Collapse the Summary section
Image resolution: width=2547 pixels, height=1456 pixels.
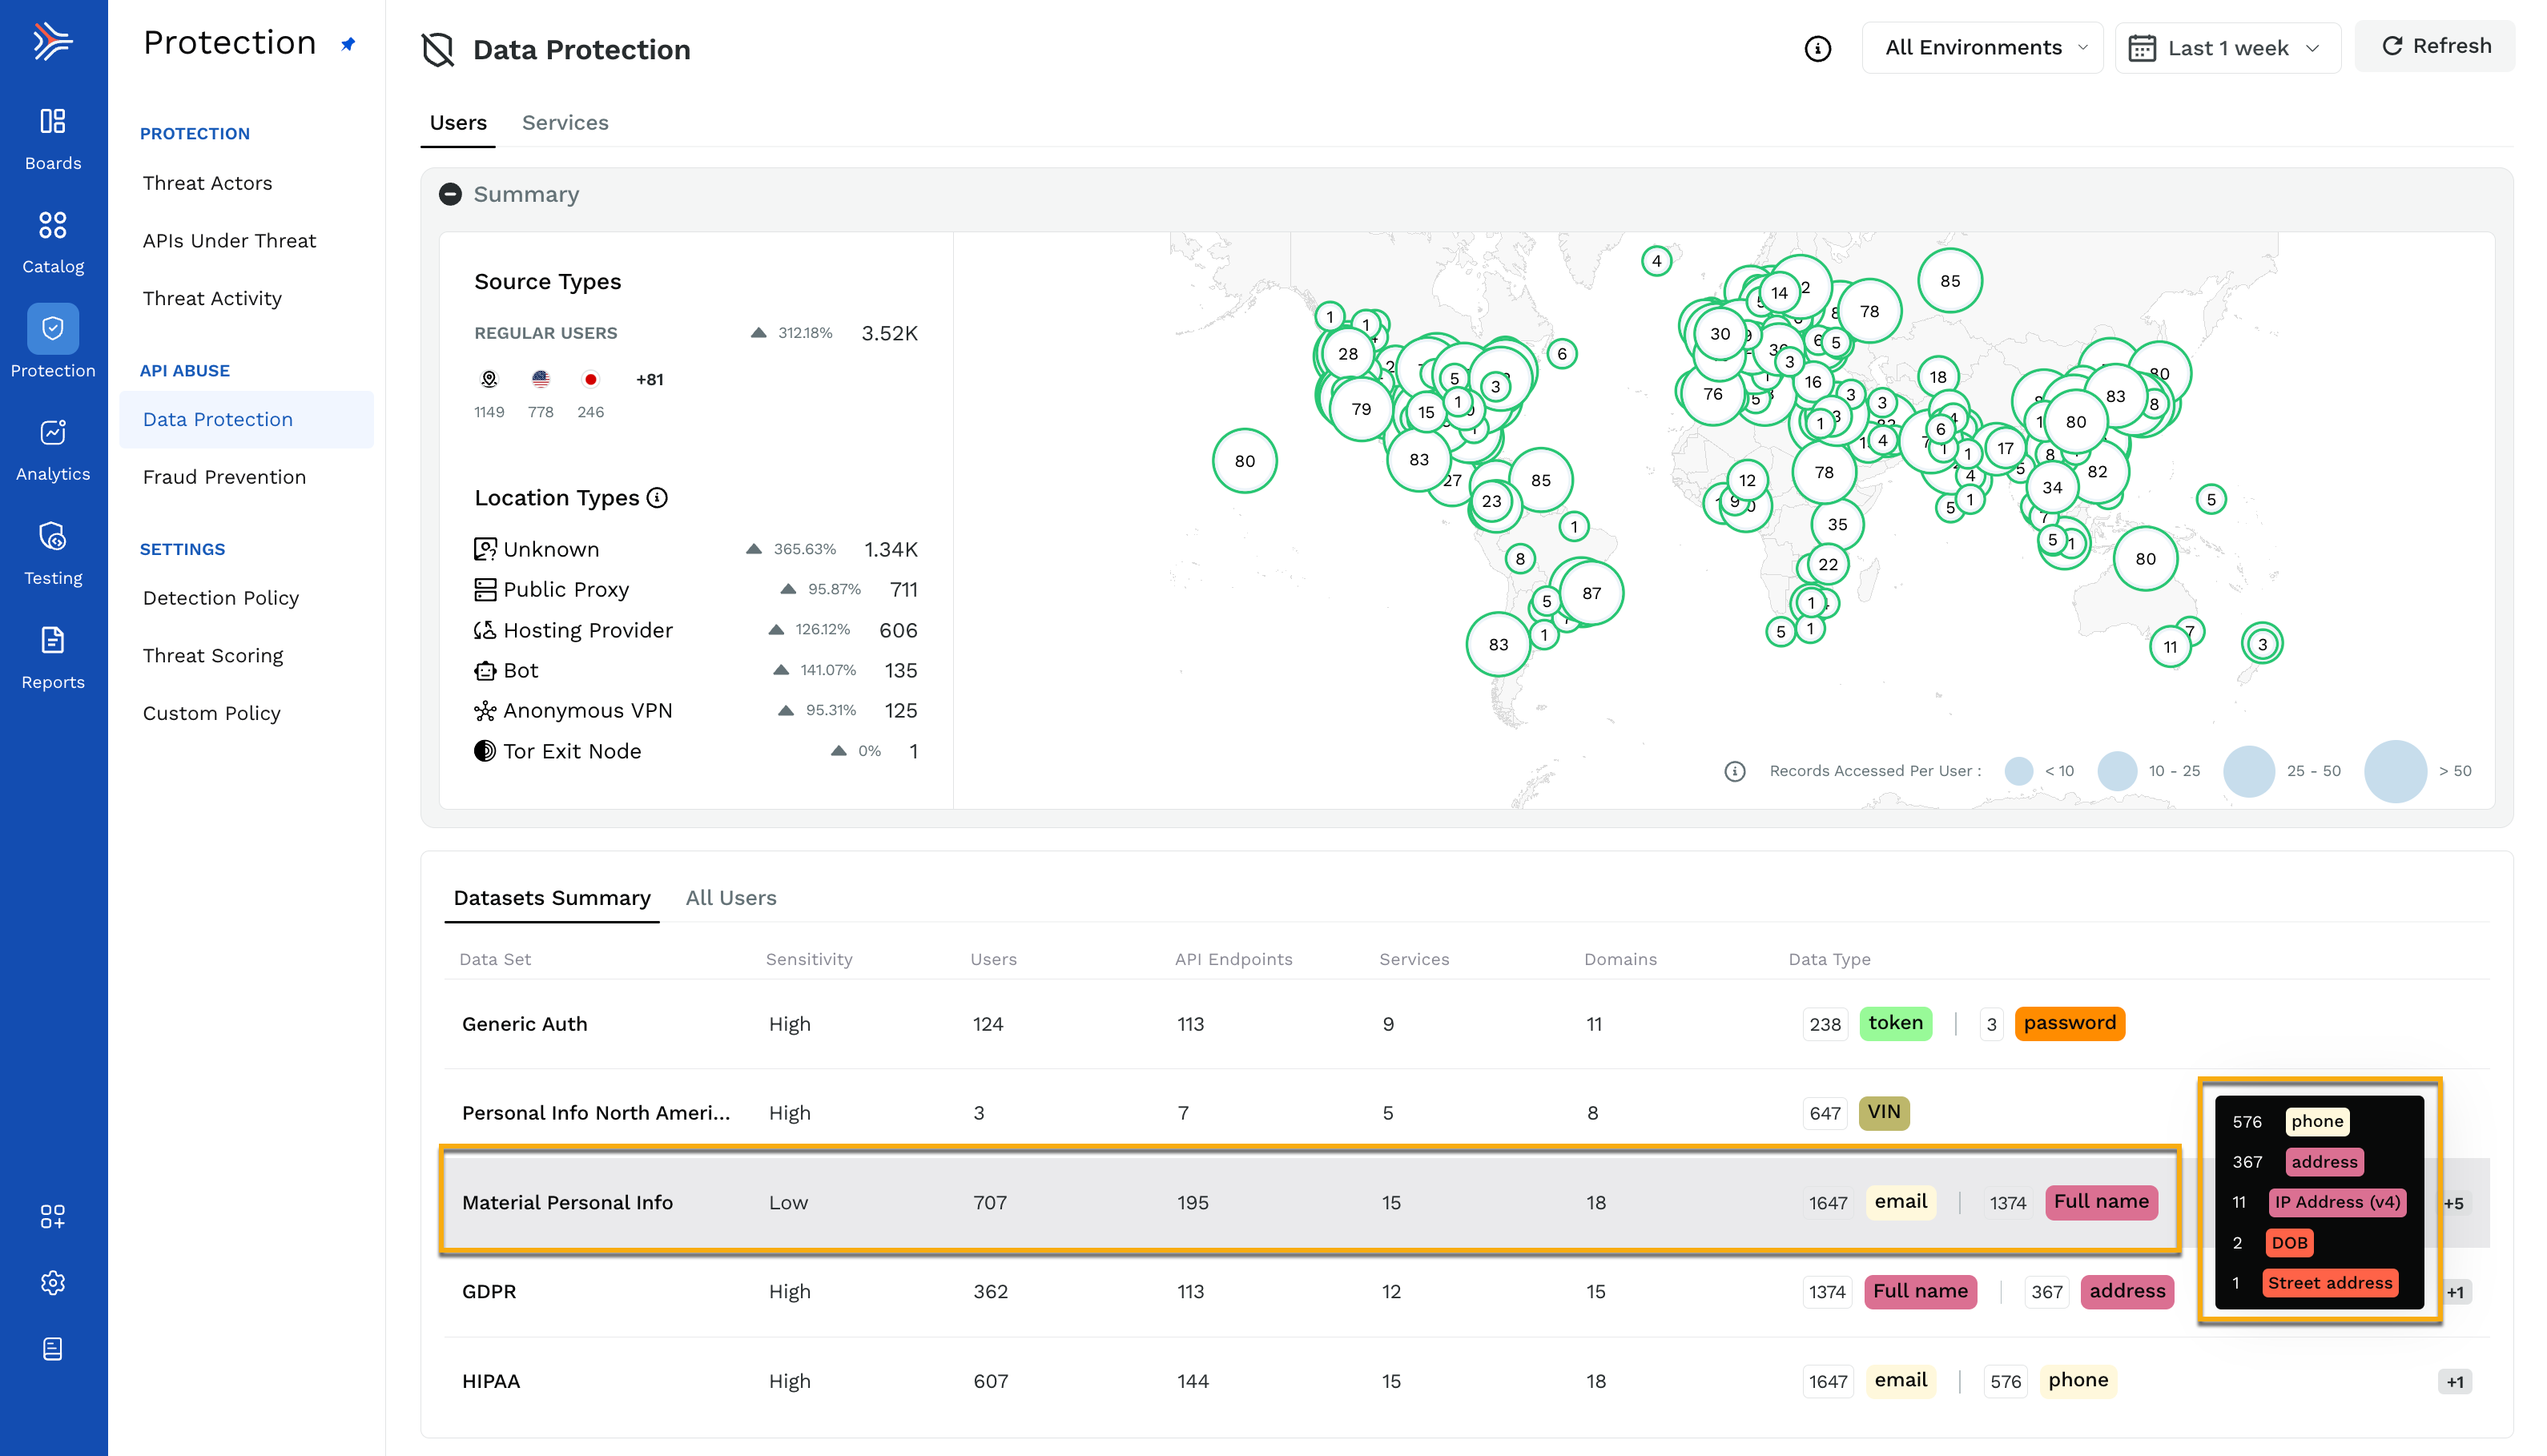coord(450,194)
